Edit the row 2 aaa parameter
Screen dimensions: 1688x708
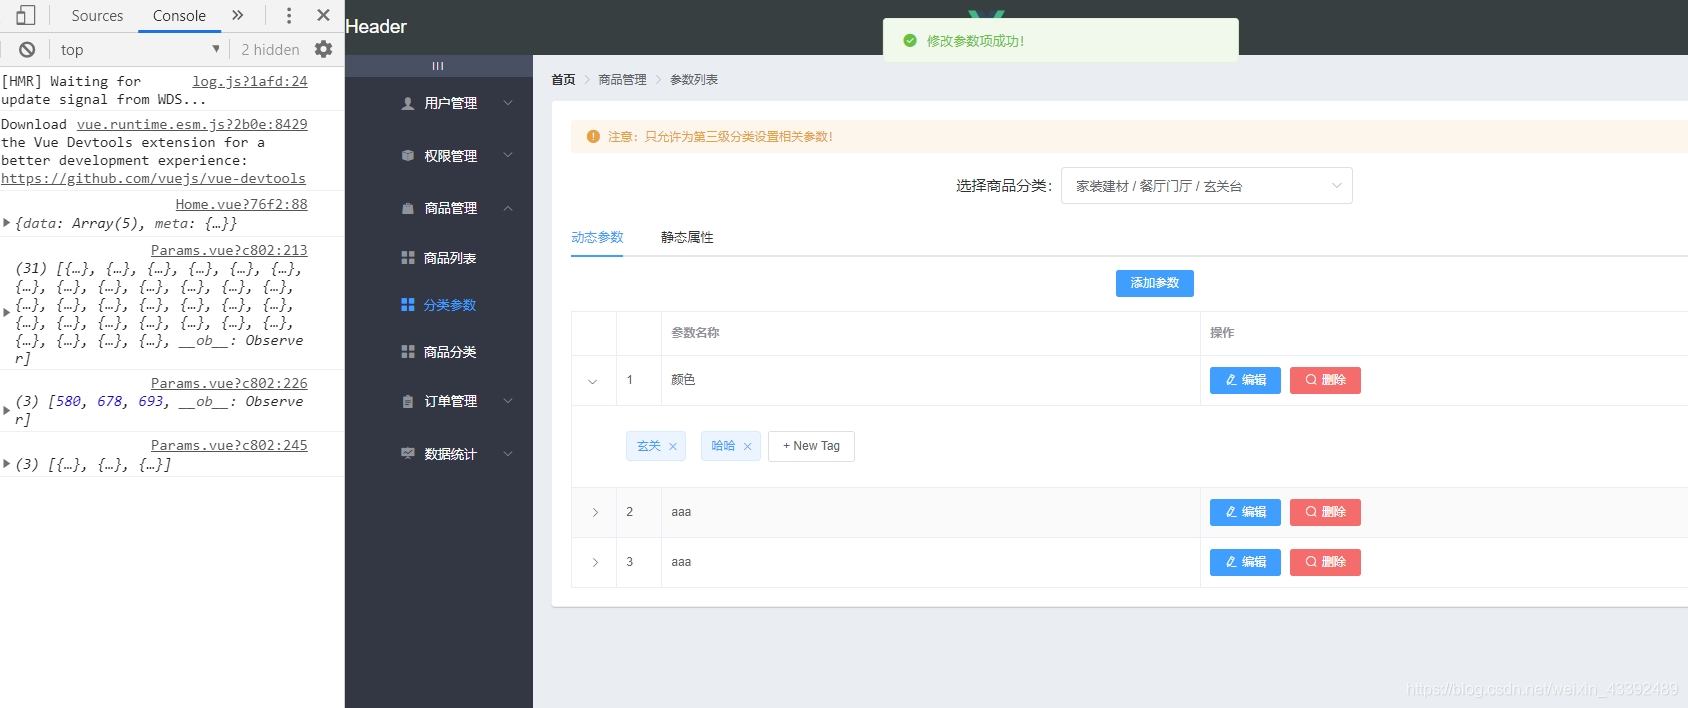1245,512
